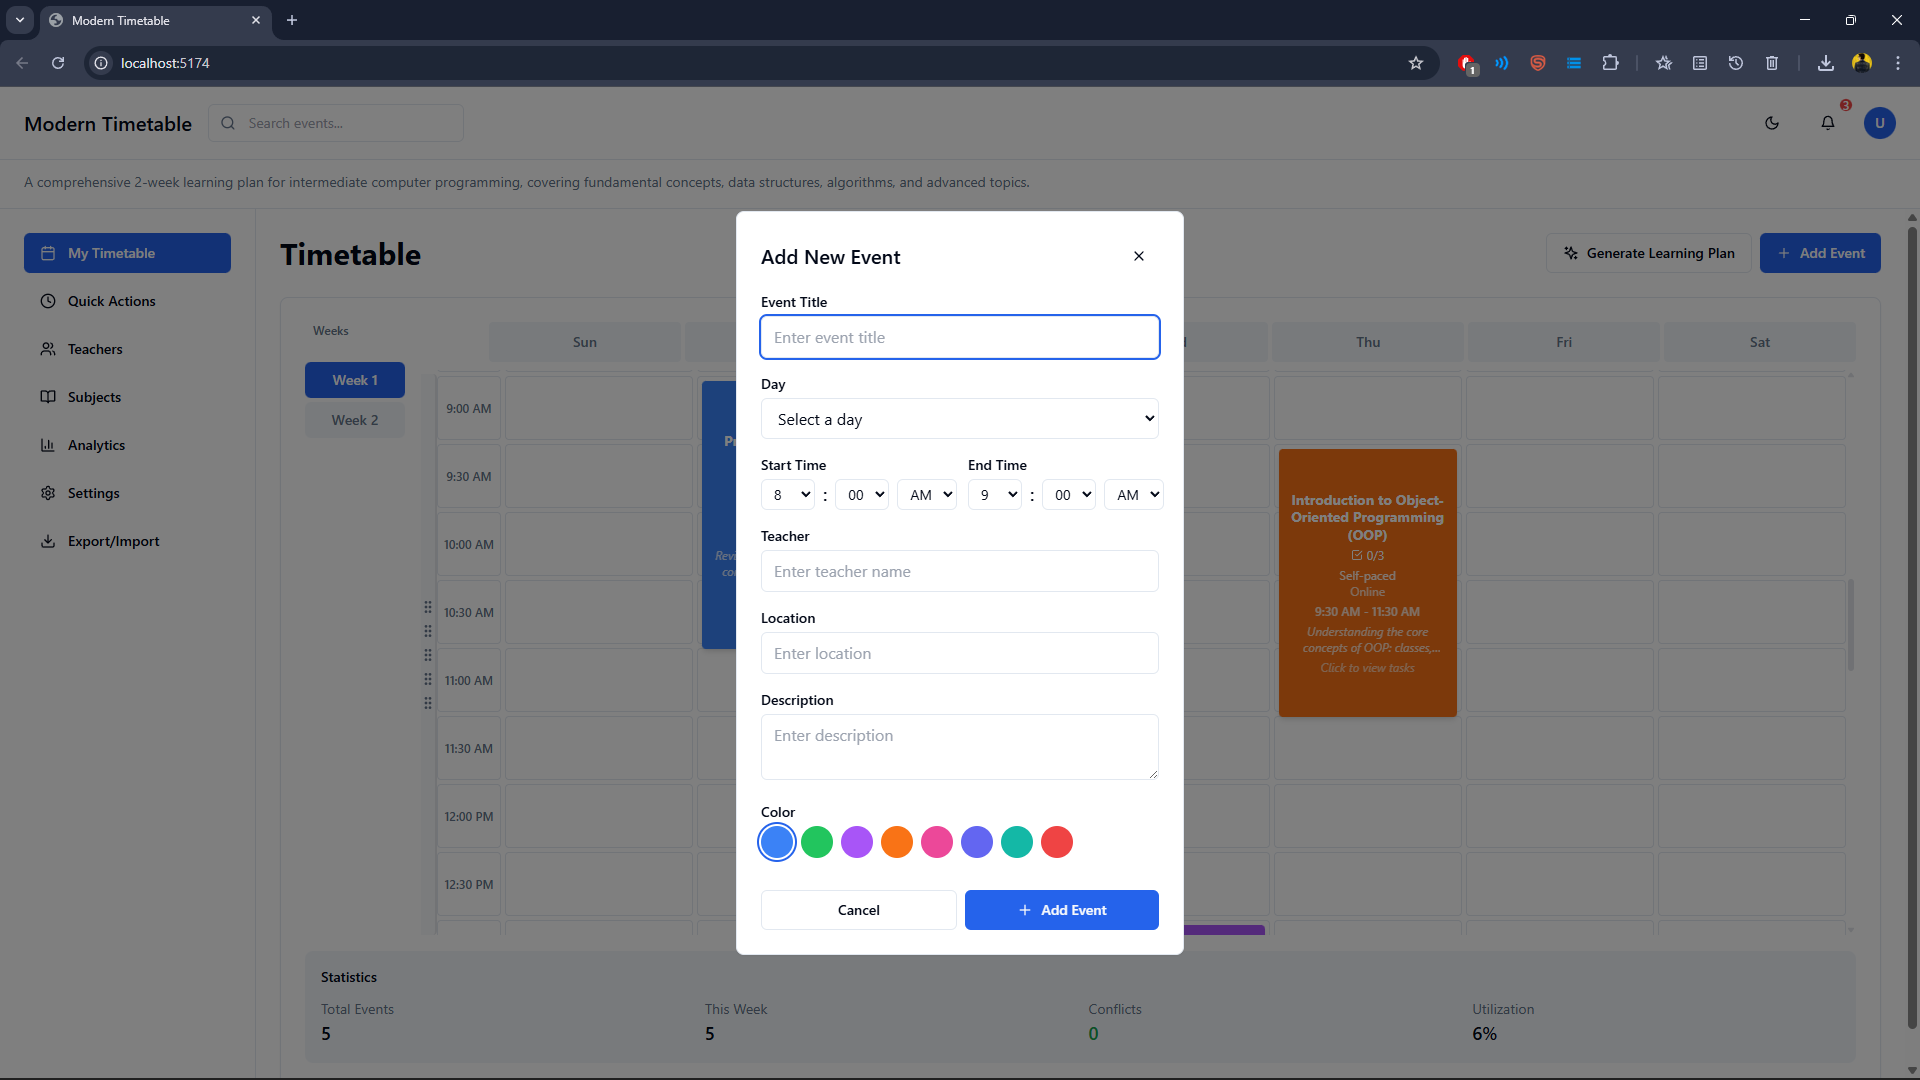
Task: Click blue Add Event submit button
Action: pos(1061,910)
